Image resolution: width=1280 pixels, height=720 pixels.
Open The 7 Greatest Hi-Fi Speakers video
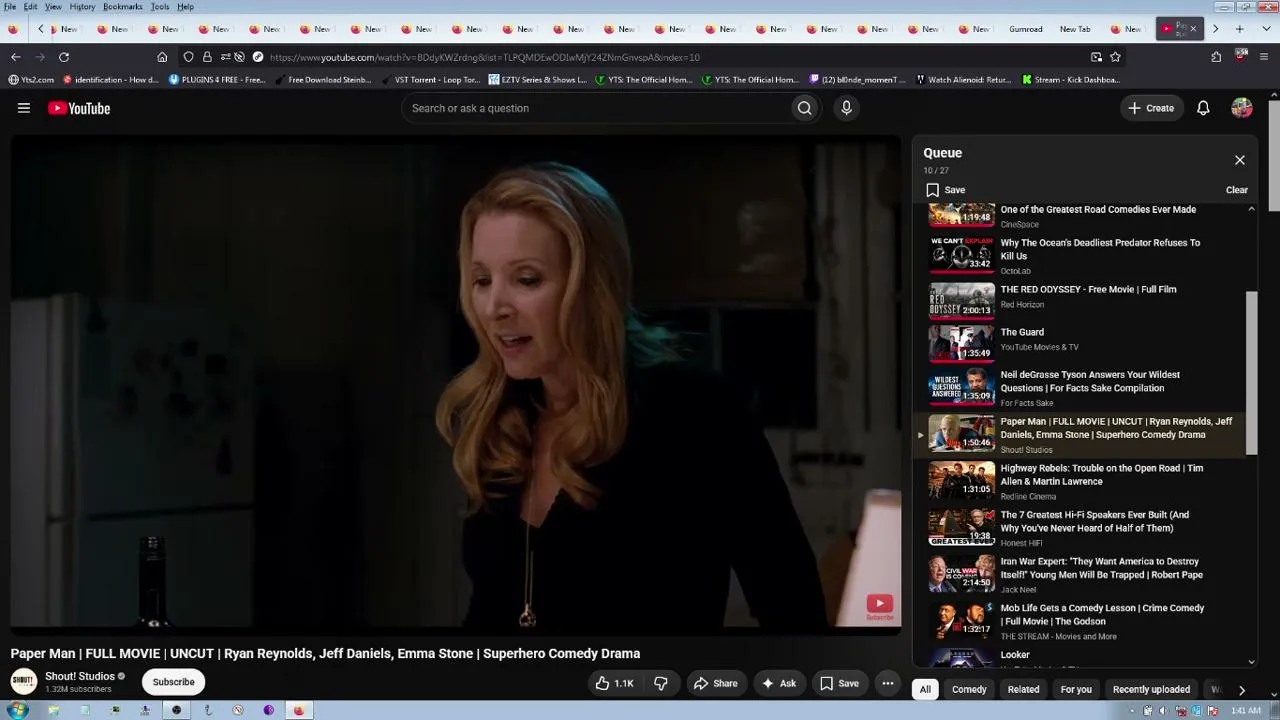coord(1095,521)
